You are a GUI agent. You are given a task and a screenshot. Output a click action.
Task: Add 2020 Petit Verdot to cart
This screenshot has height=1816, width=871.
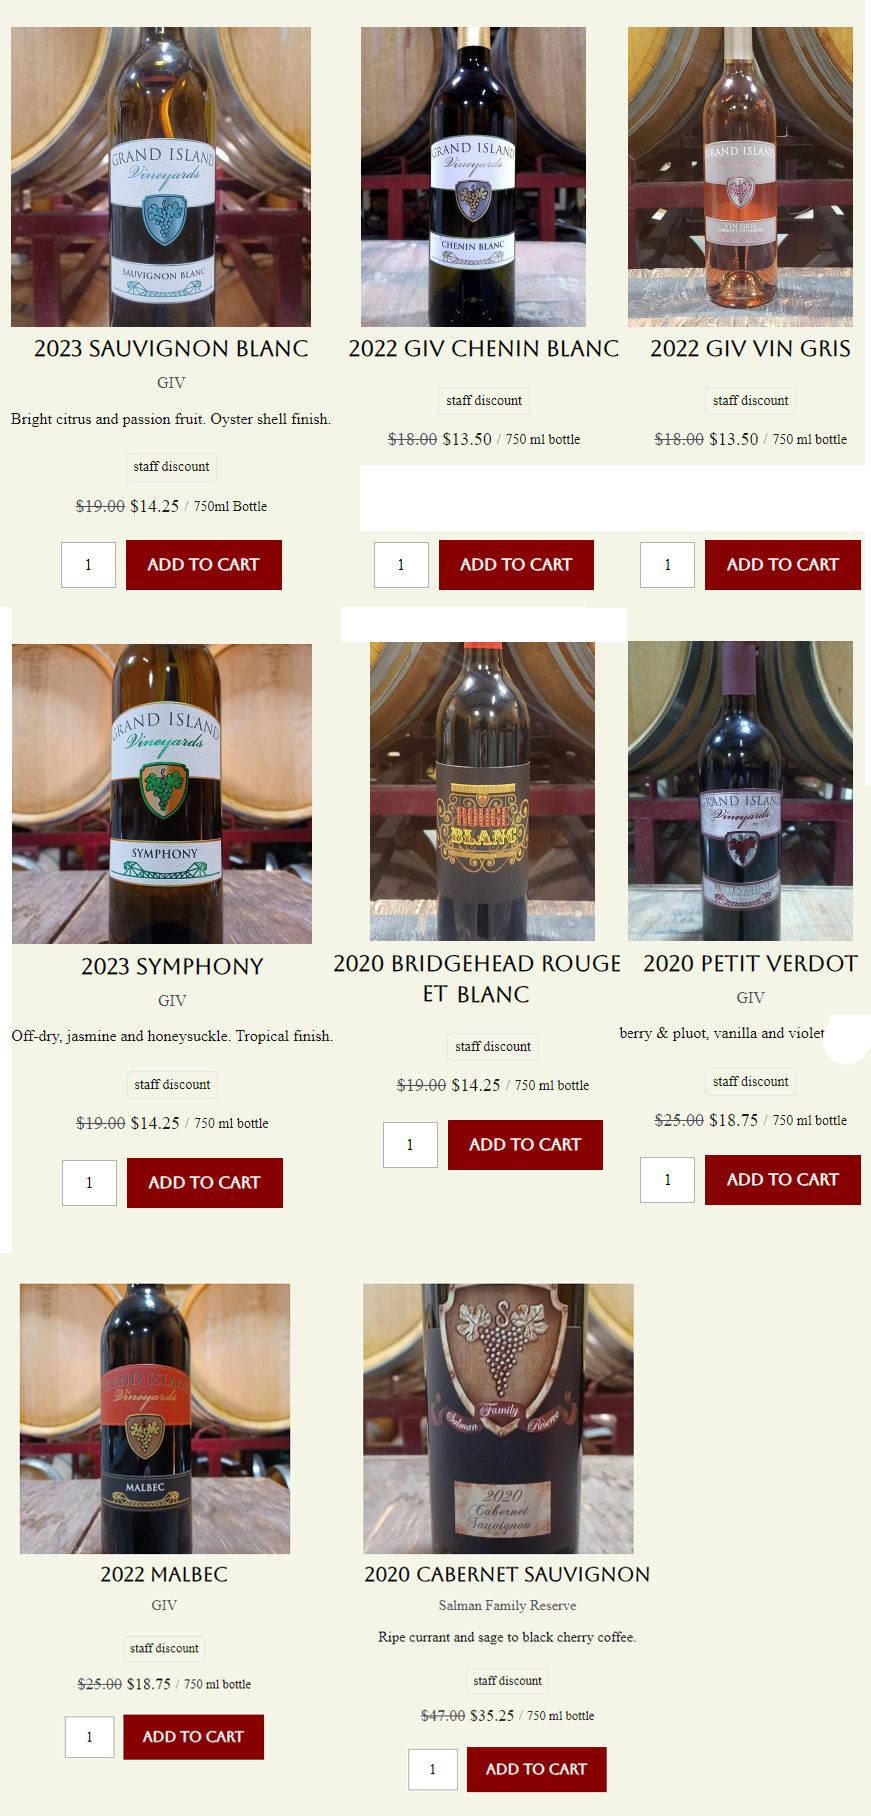coord(783,1180)
